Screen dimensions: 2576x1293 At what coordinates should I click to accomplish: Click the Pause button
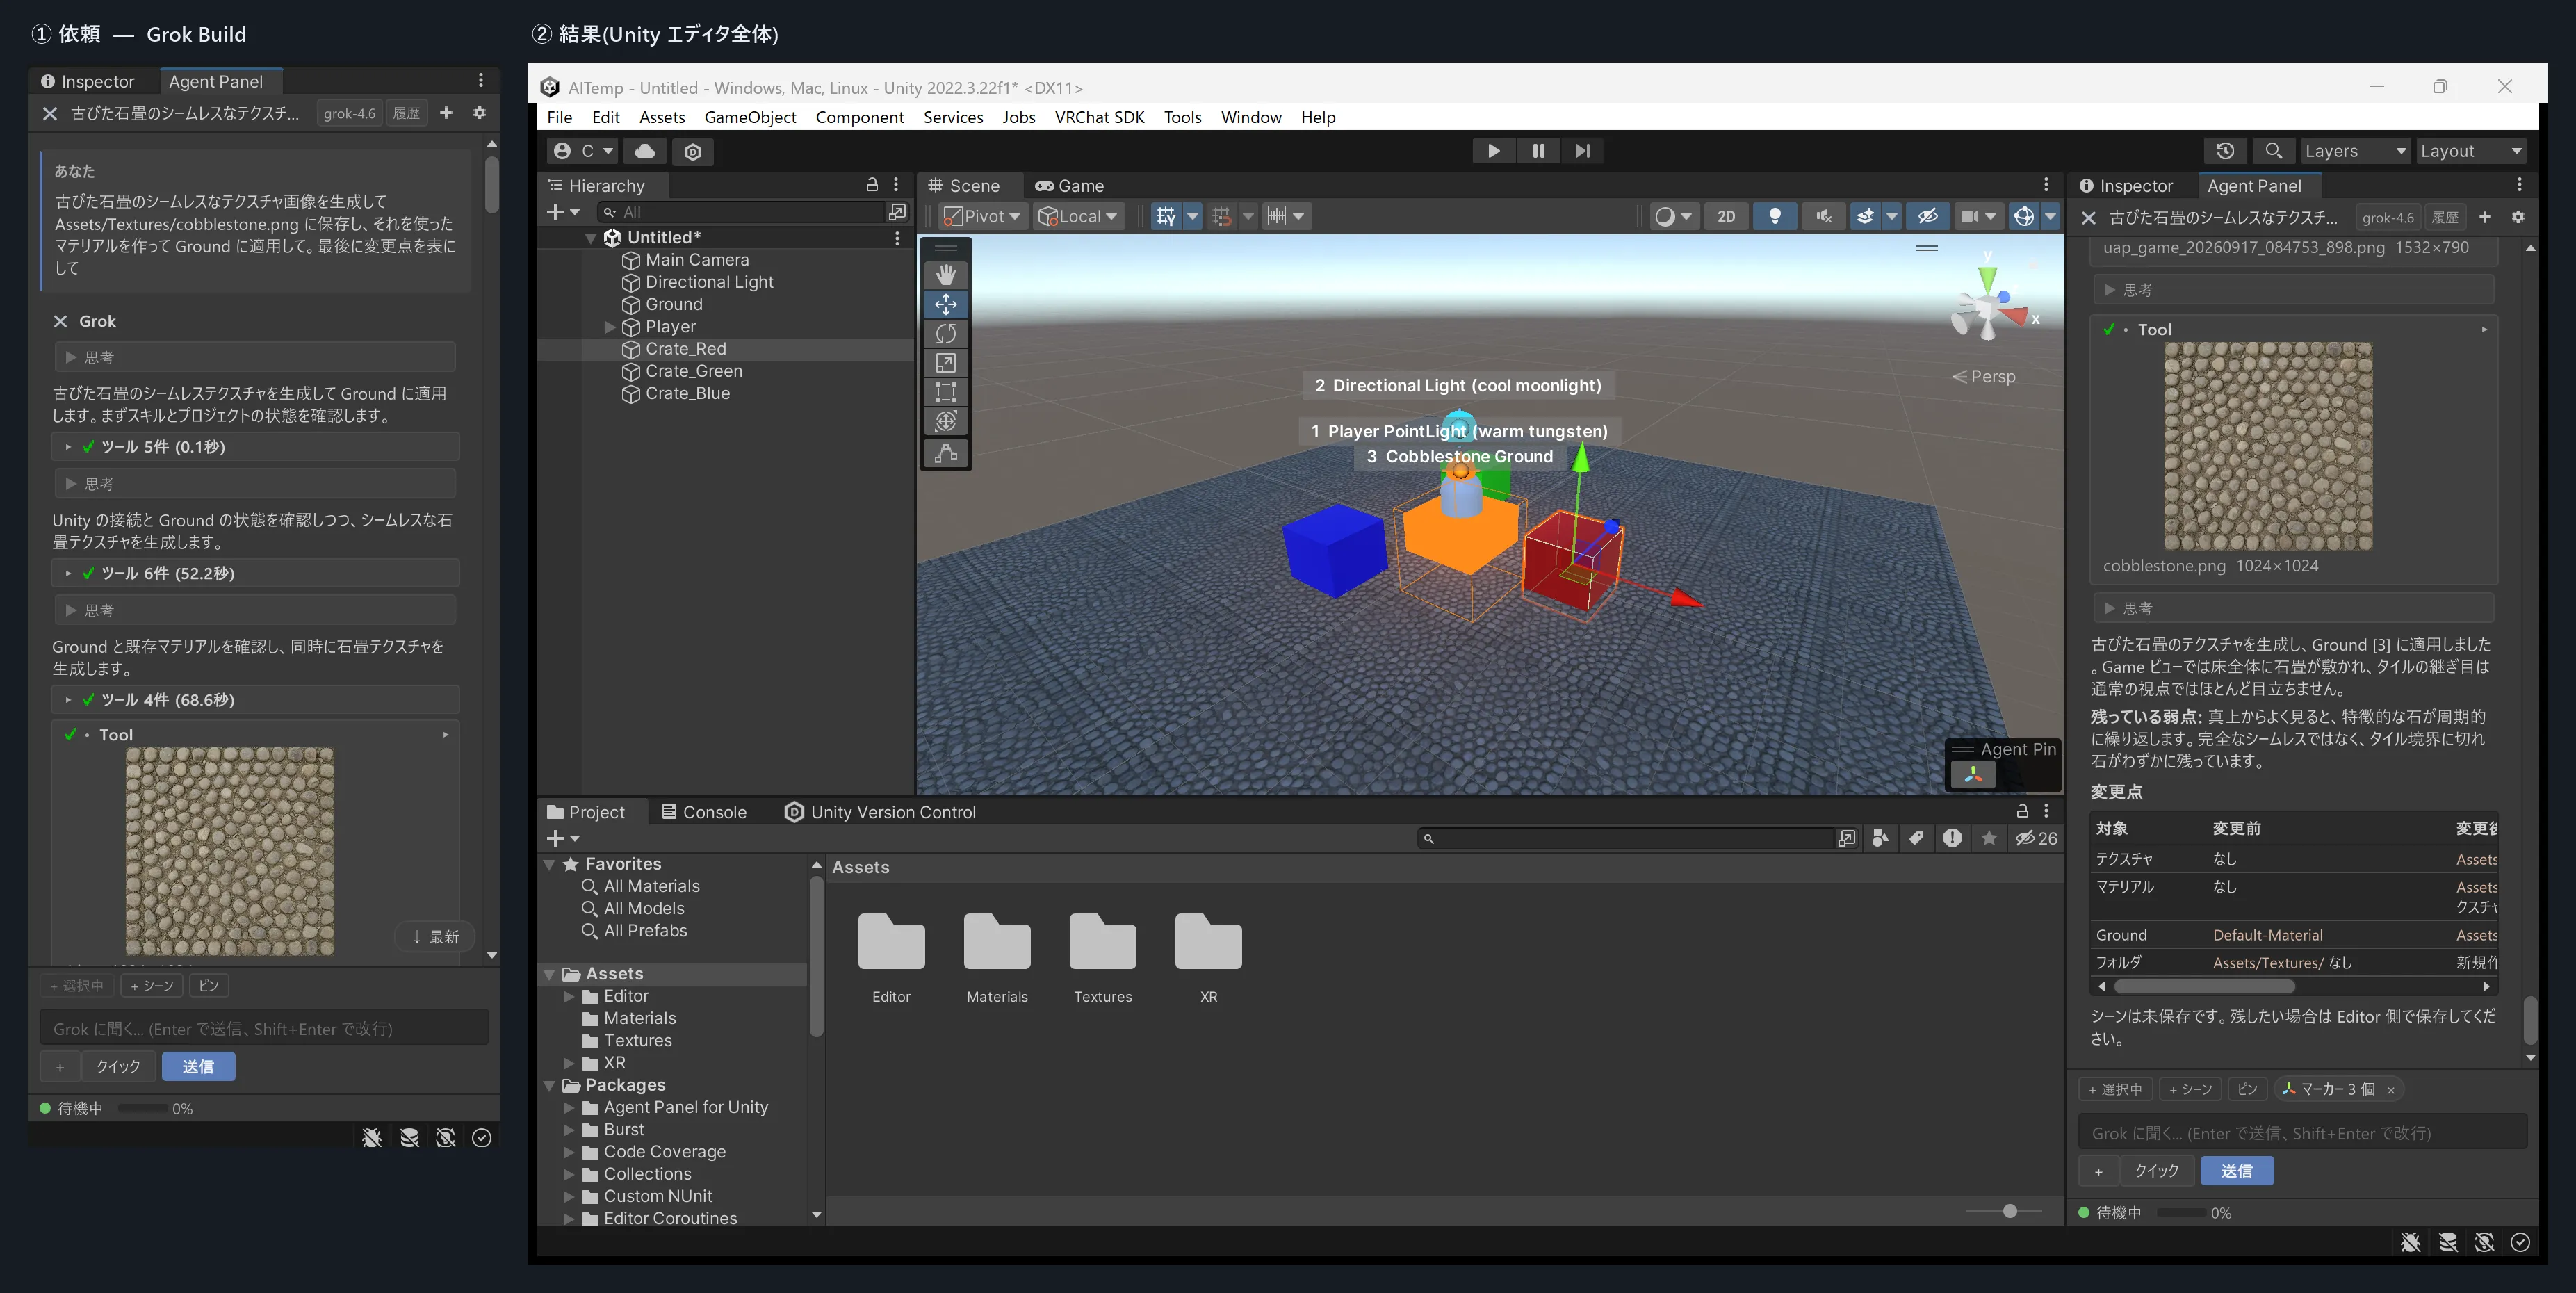1538,151
